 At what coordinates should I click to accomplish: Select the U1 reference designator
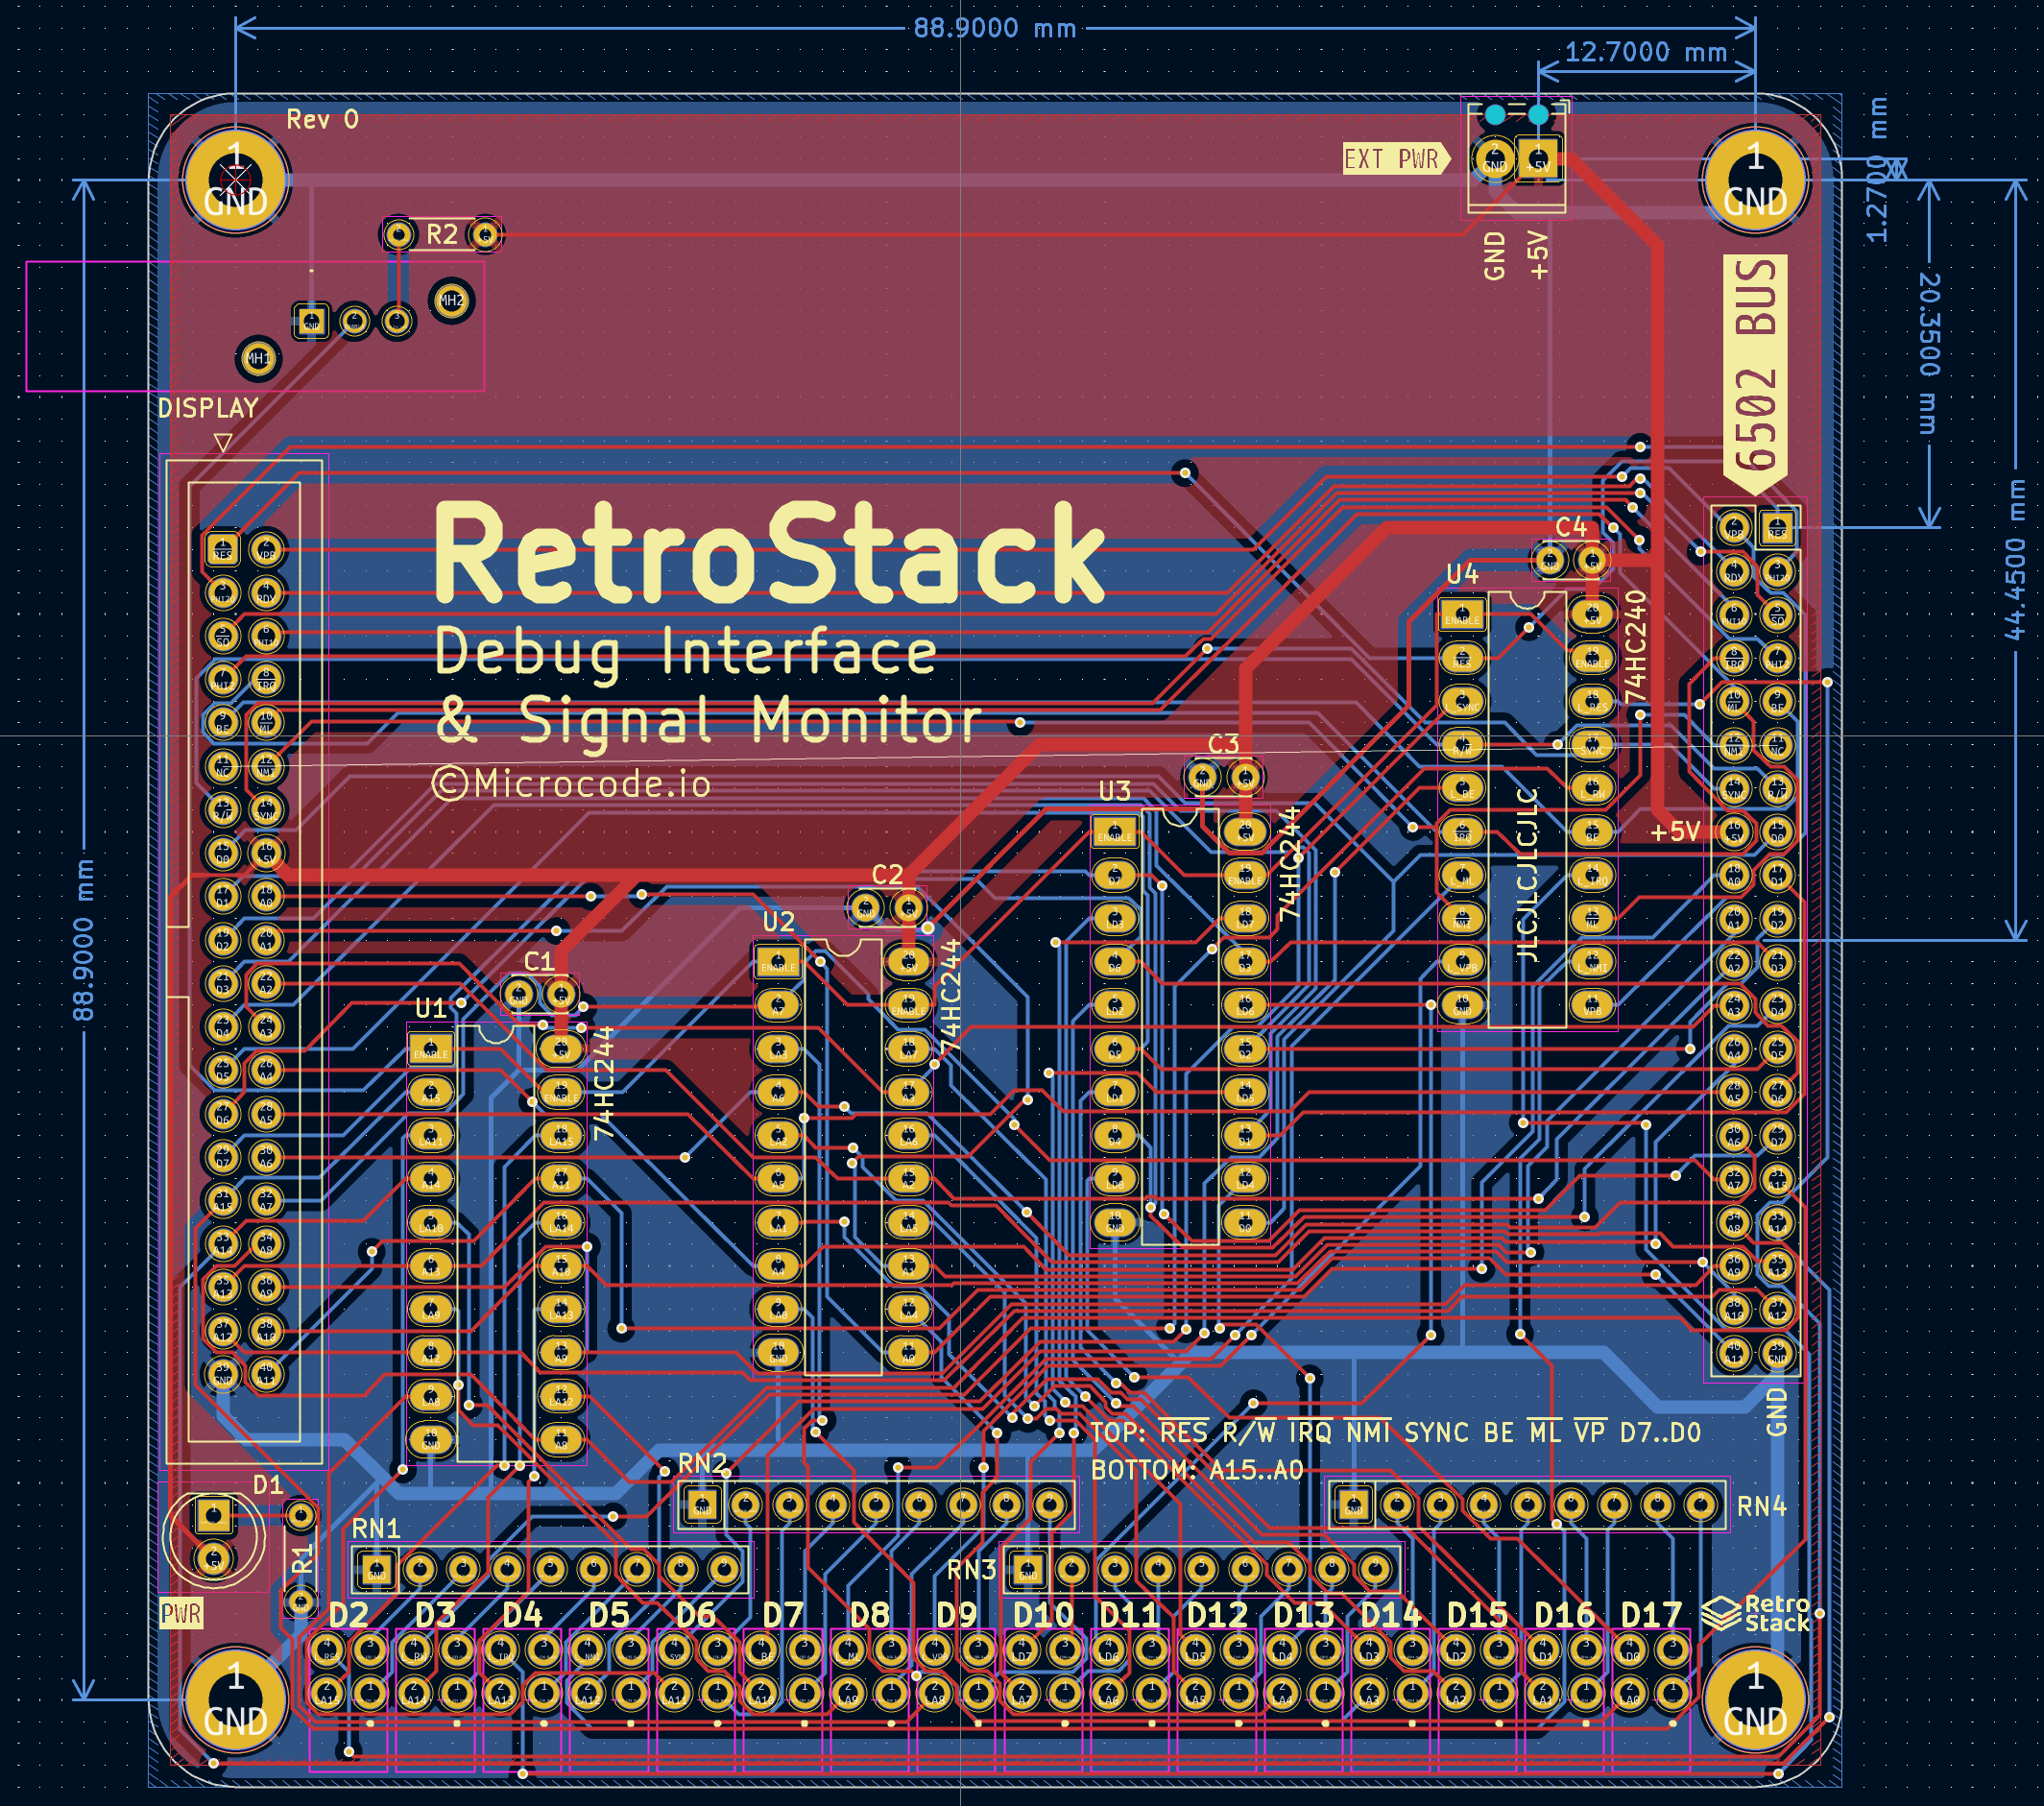[430, 1007]
